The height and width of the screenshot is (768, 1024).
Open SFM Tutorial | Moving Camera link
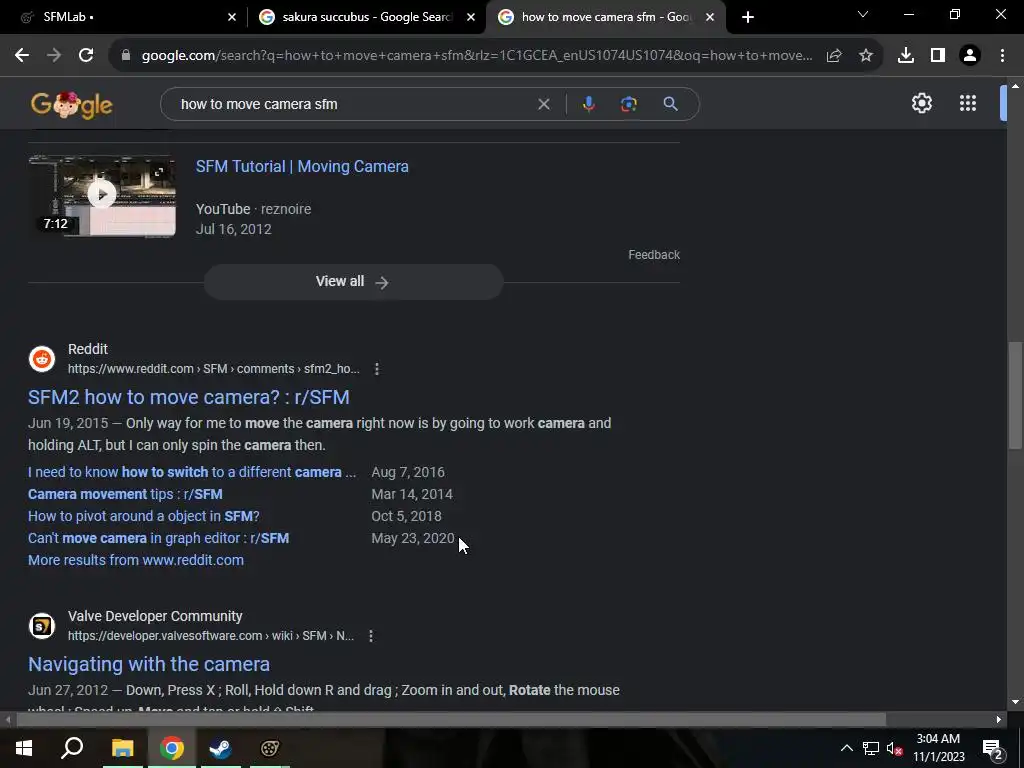click(302, 167)
